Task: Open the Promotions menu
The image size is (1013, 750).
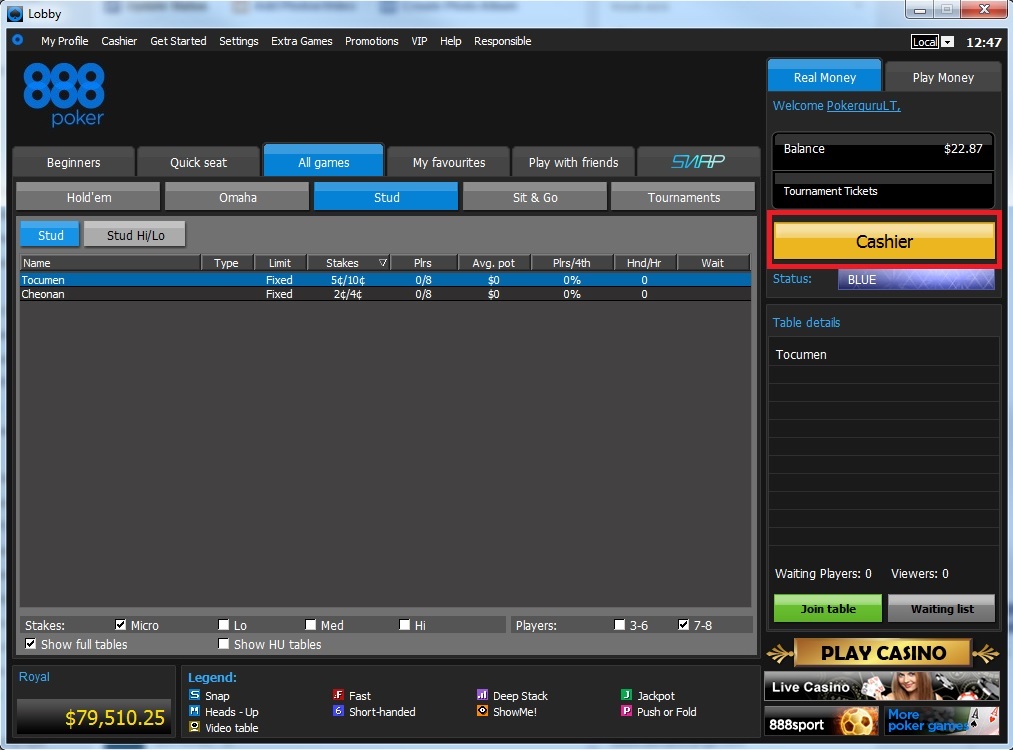Action: coord(371,41)
